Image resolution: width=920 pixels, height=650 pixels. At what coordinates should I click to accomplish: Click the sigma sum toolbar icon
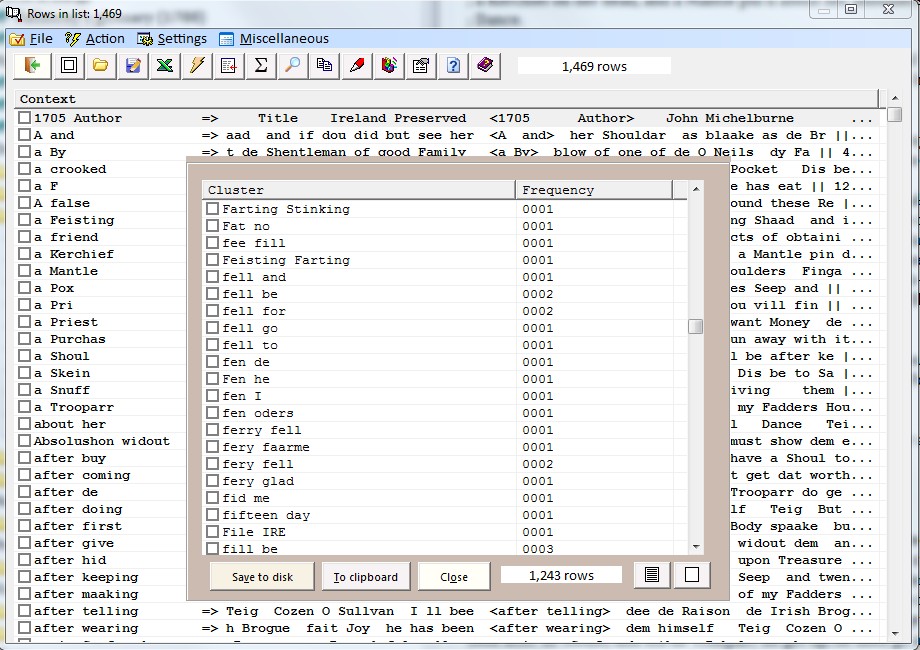coord(261,66)
